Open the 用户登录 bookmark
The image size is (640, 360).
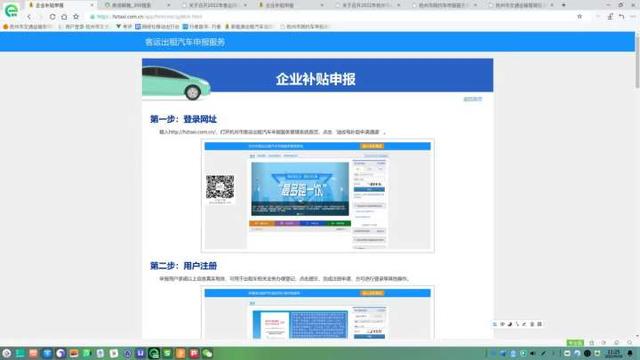click(84, 27)
